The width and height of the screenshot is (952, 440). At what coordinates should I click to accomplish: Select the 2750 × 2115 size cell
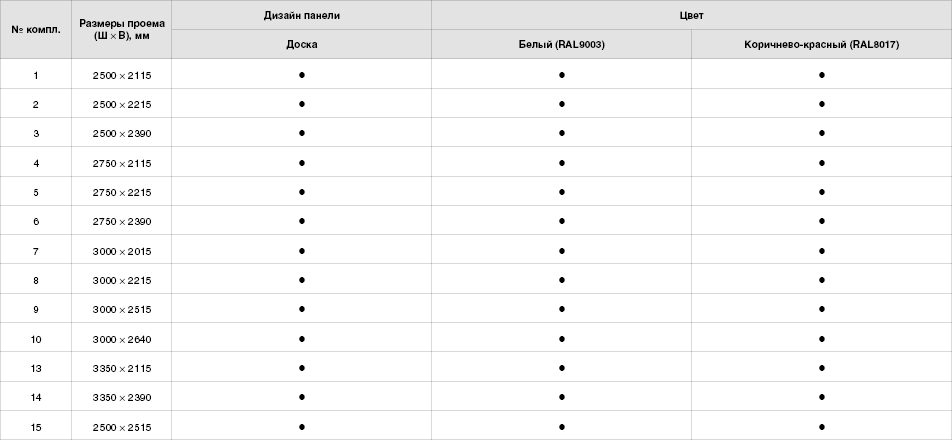121,162
